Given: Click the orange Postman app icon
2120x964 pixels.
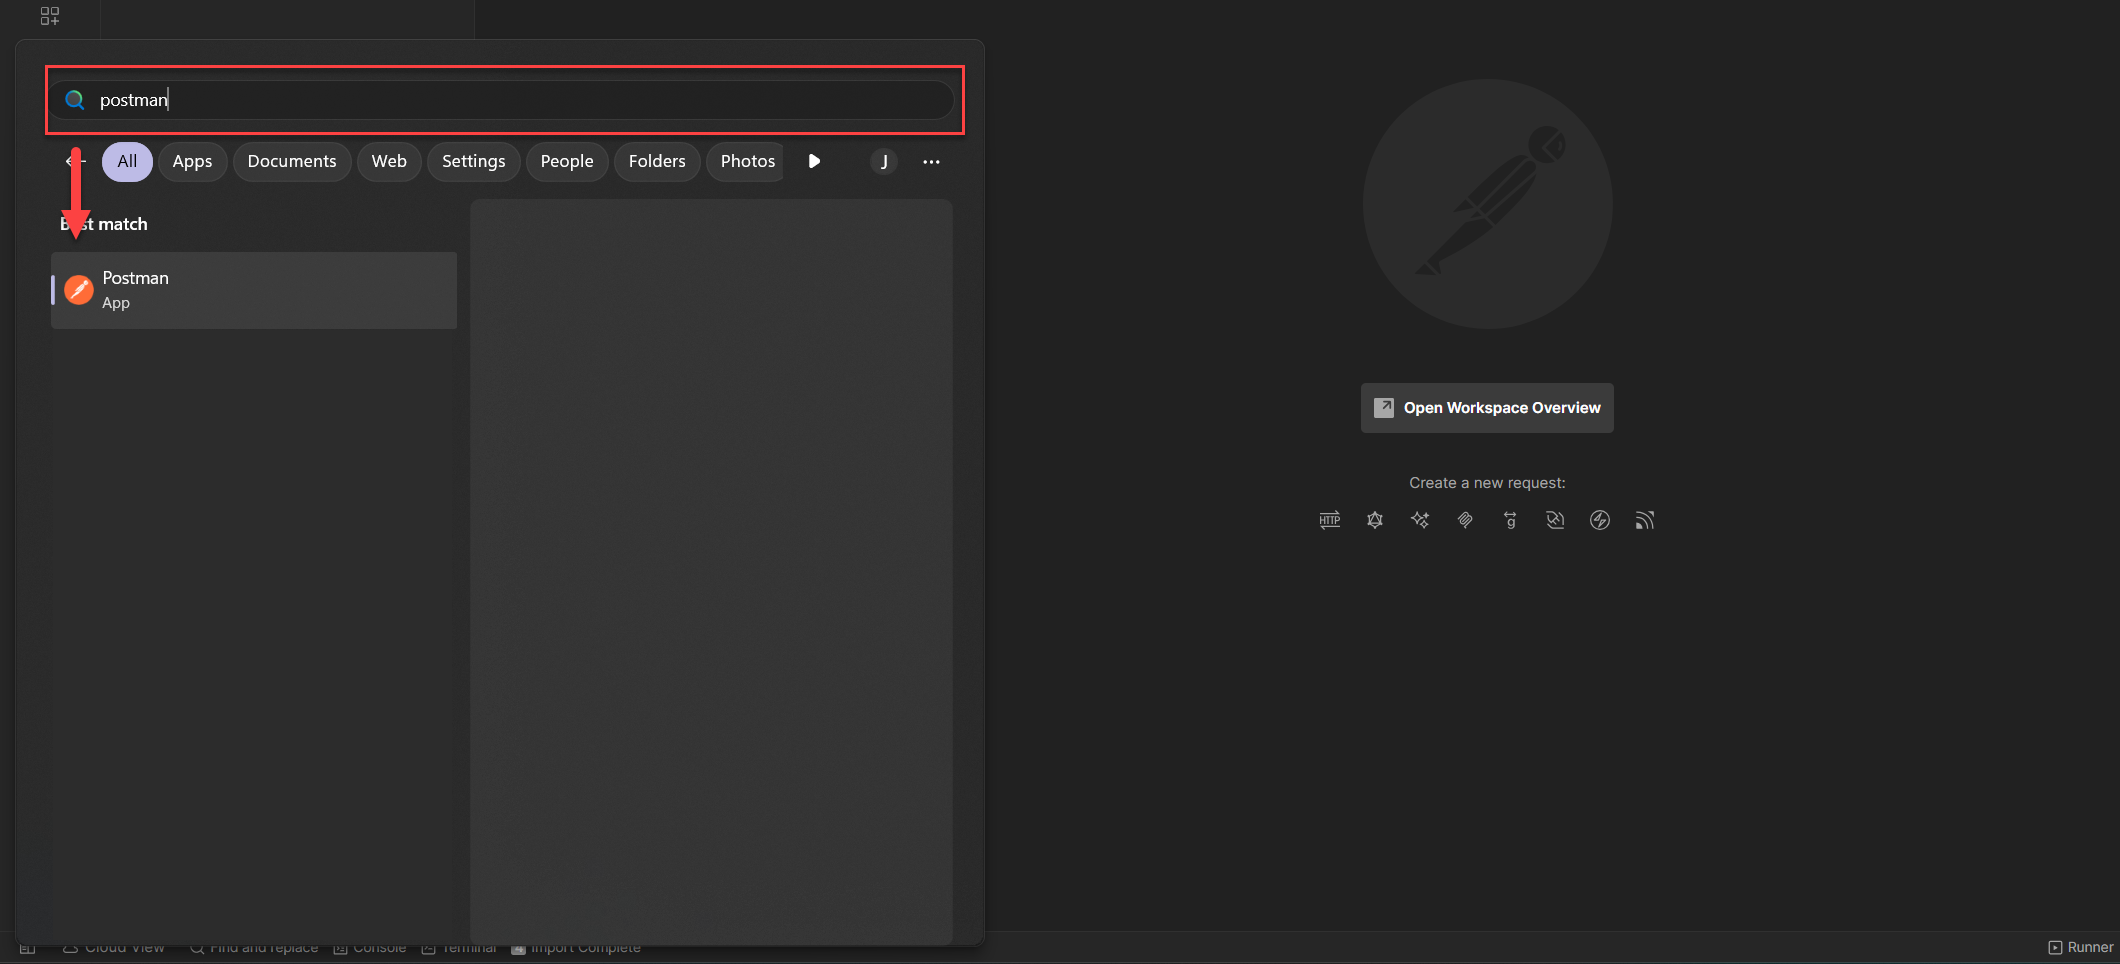Looking at the screenshot, I should tap(79, 290).
